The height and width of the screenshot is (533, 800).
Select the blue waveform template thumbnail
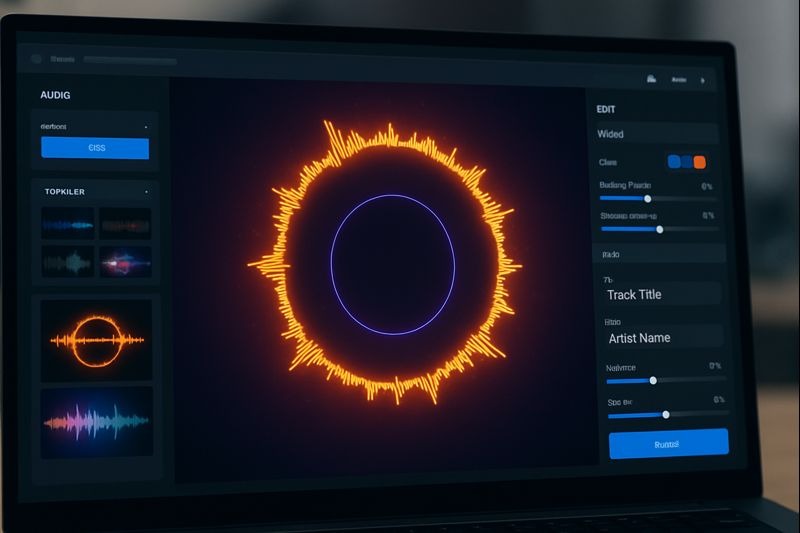tap(68, 224)
